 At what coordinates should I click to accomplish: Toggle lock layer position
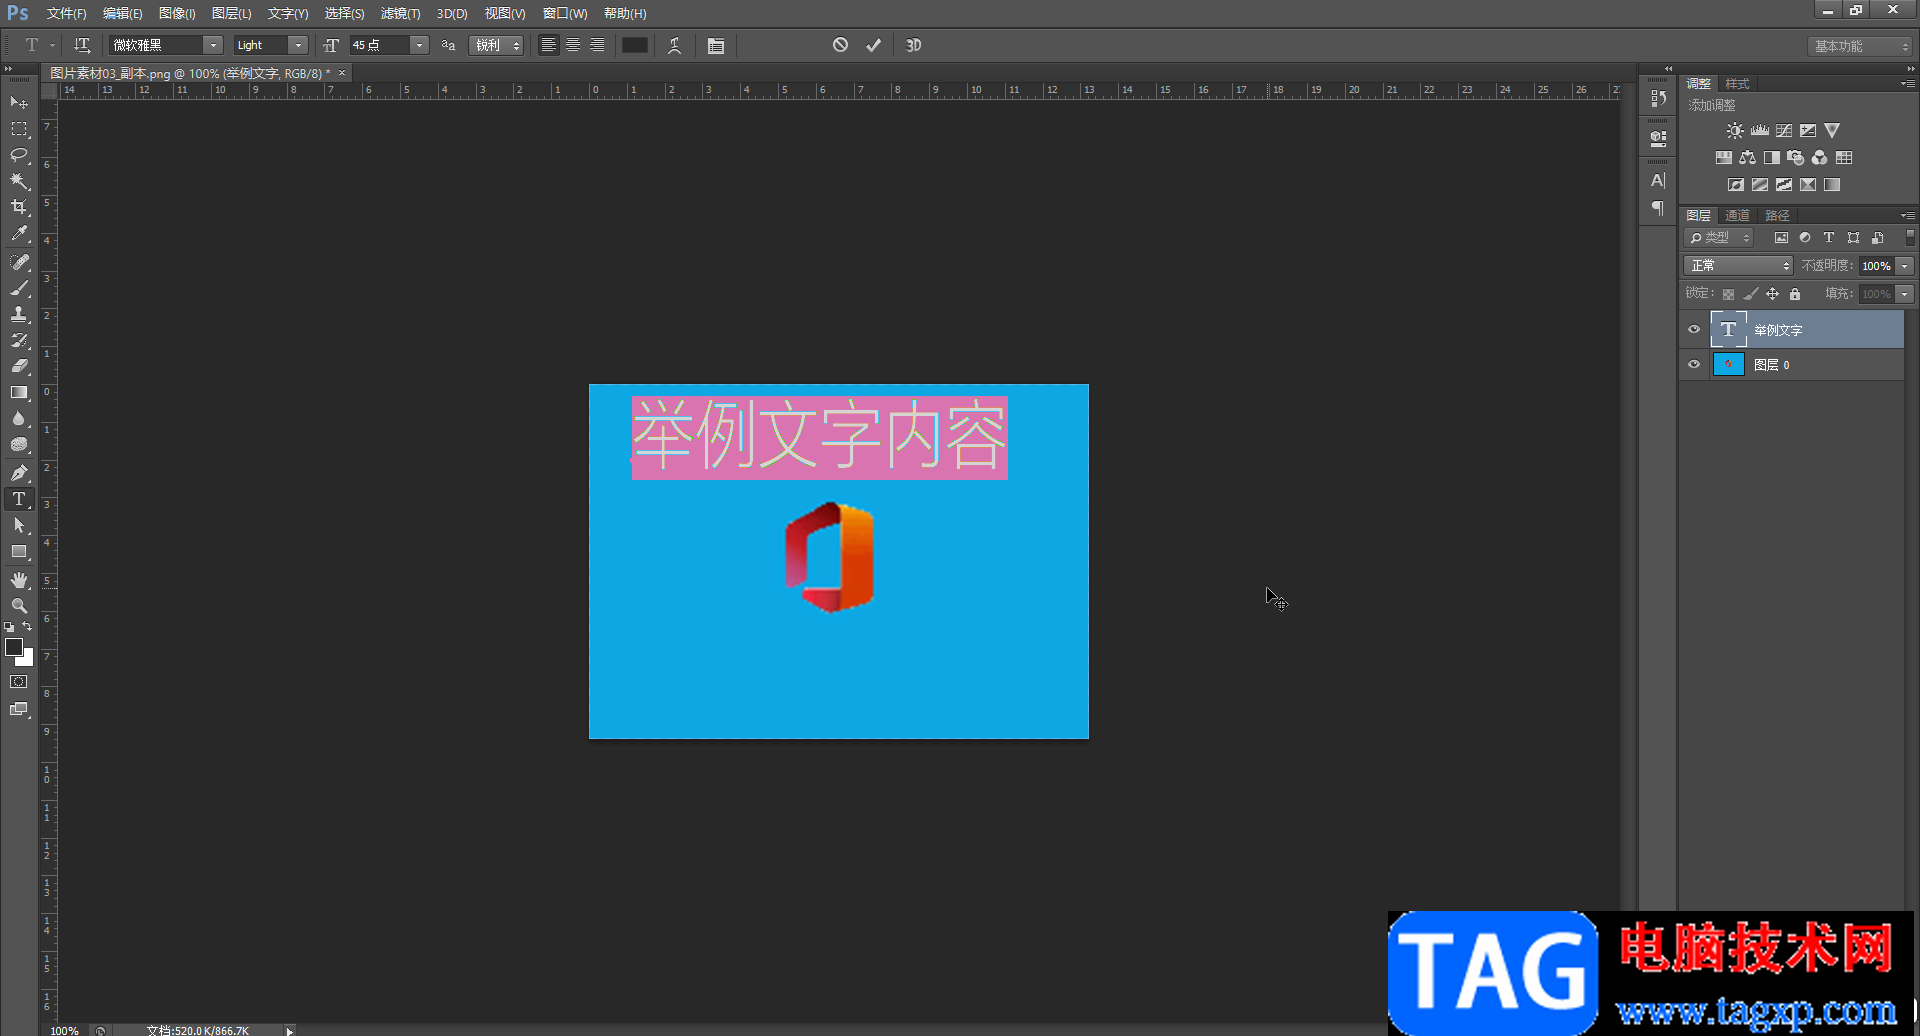tap(1772, 294)
